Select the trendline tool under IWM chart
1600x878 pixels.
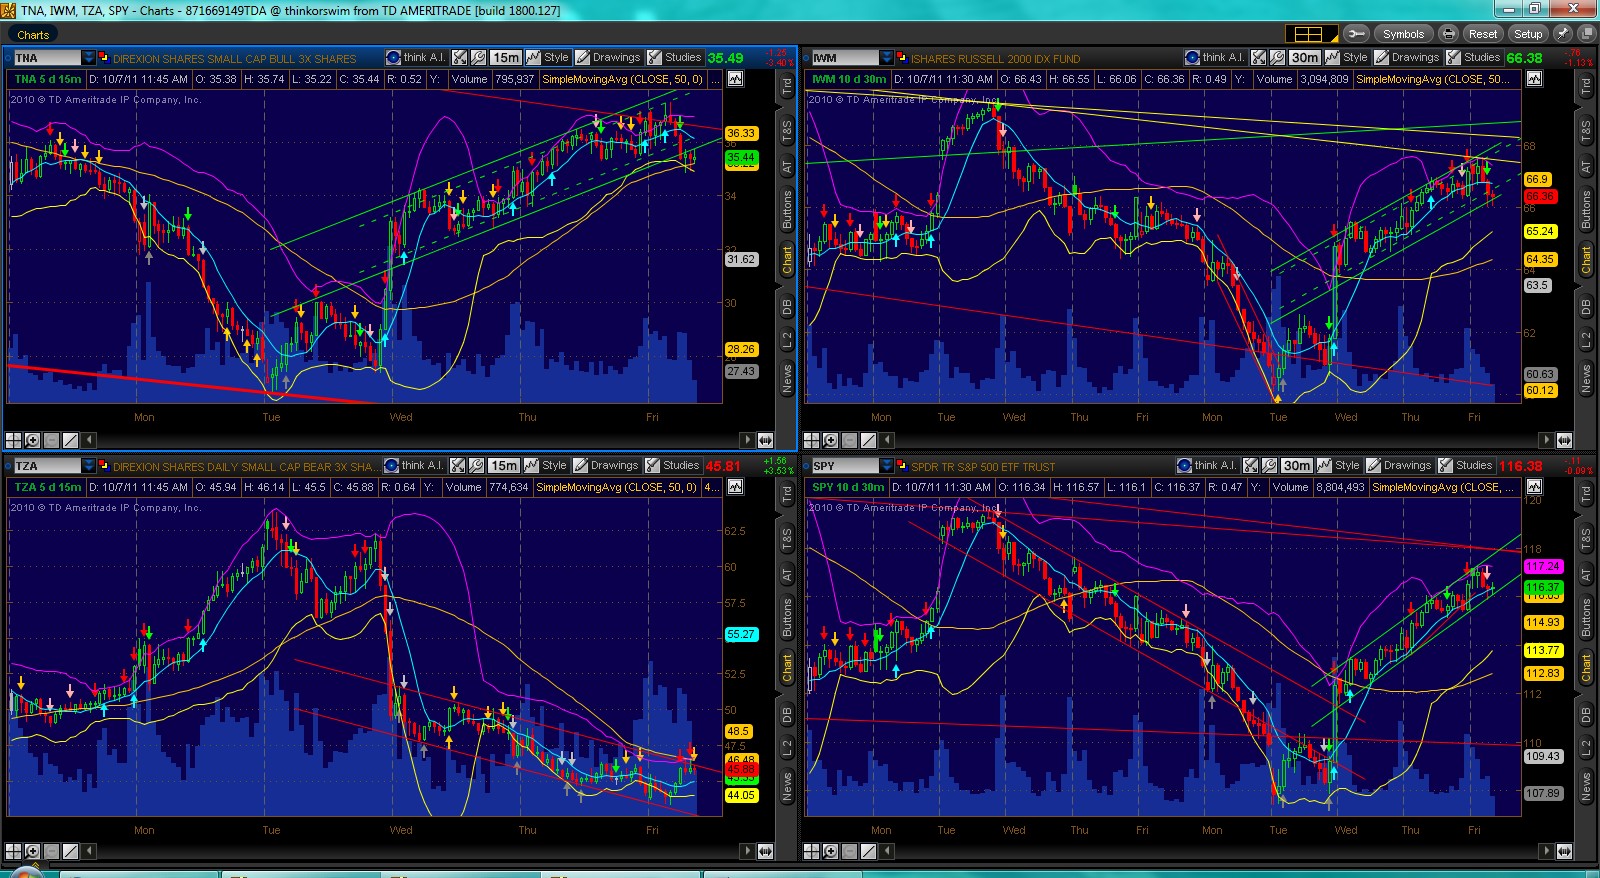[x=868, y=440]
